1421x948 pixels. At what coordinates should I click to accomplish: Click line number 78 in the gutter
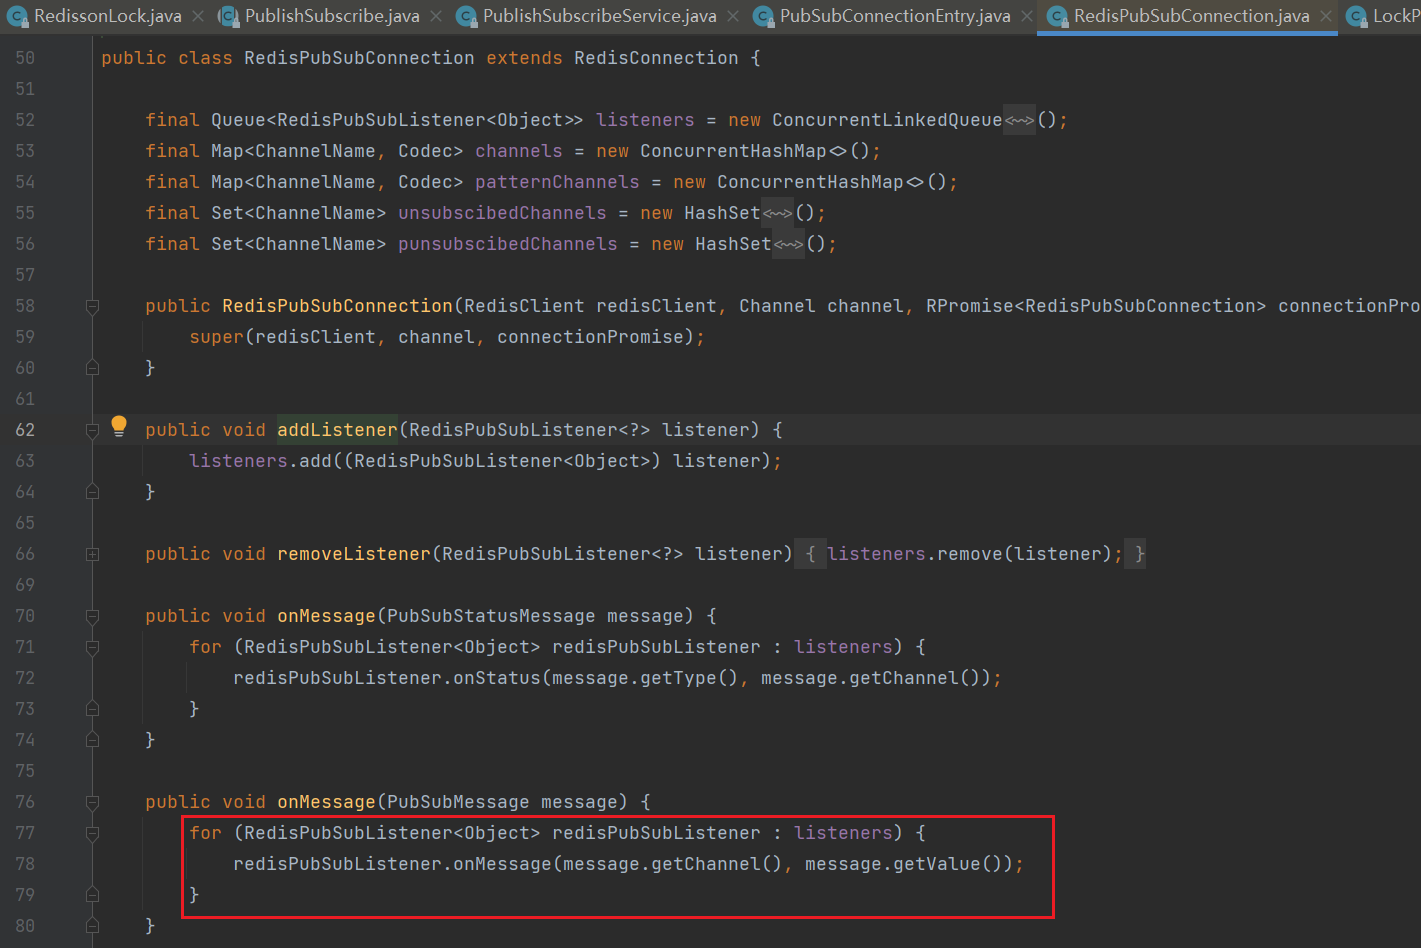tap(25, 864)
